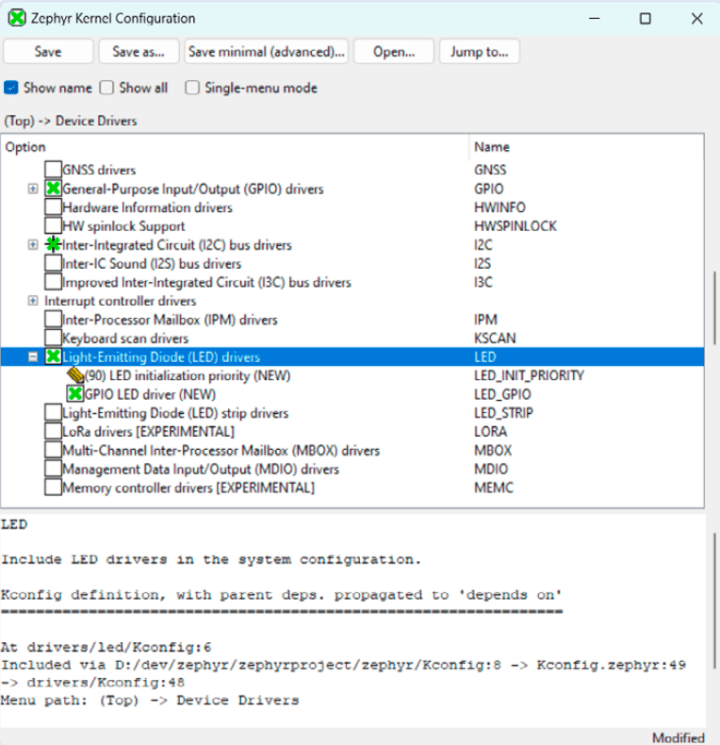Enable the LoRa drivers checkbox
Image resolution: width=720 pixels, height=745 pixels.
coord(53,432)
